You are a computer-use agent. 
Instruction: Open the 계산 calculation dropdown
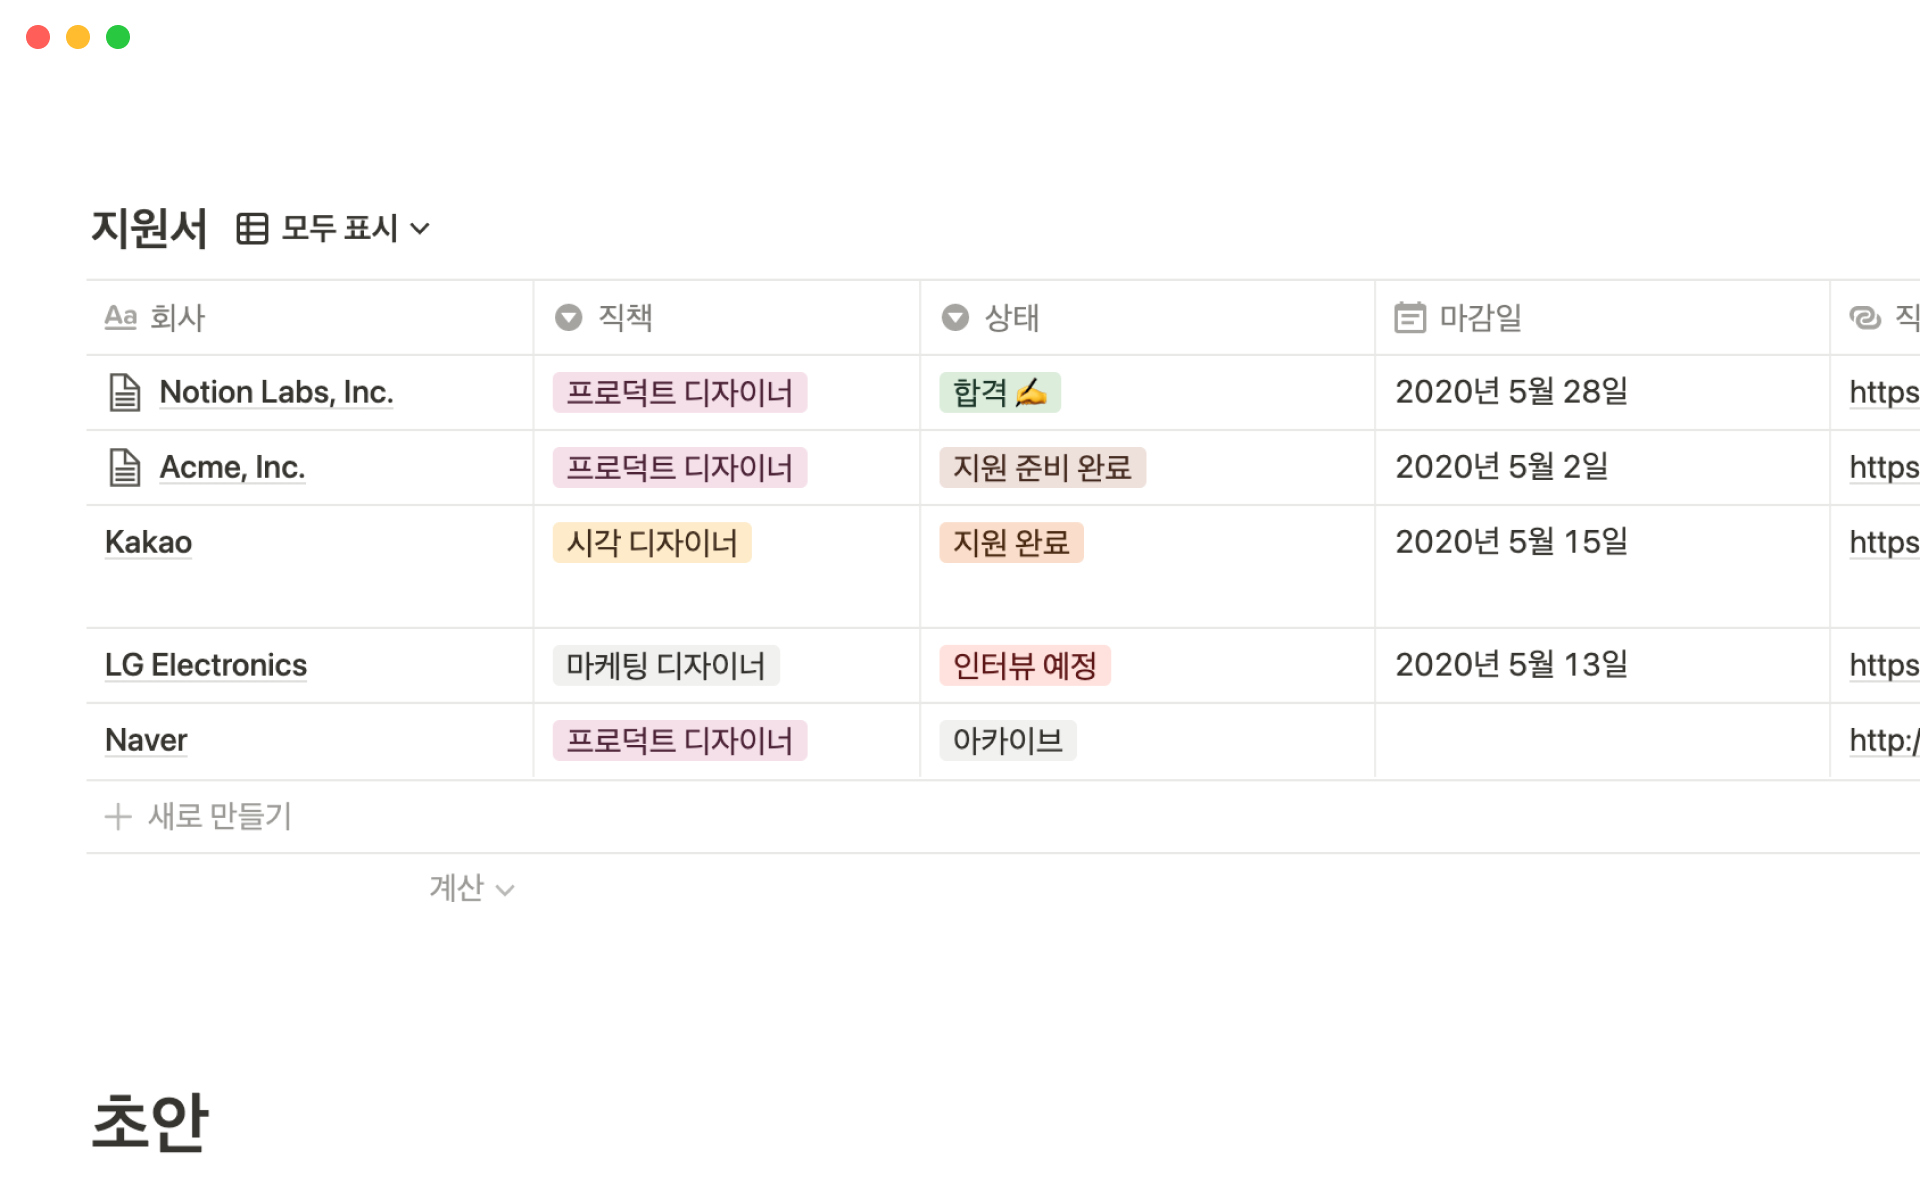(x=471, y=888)
